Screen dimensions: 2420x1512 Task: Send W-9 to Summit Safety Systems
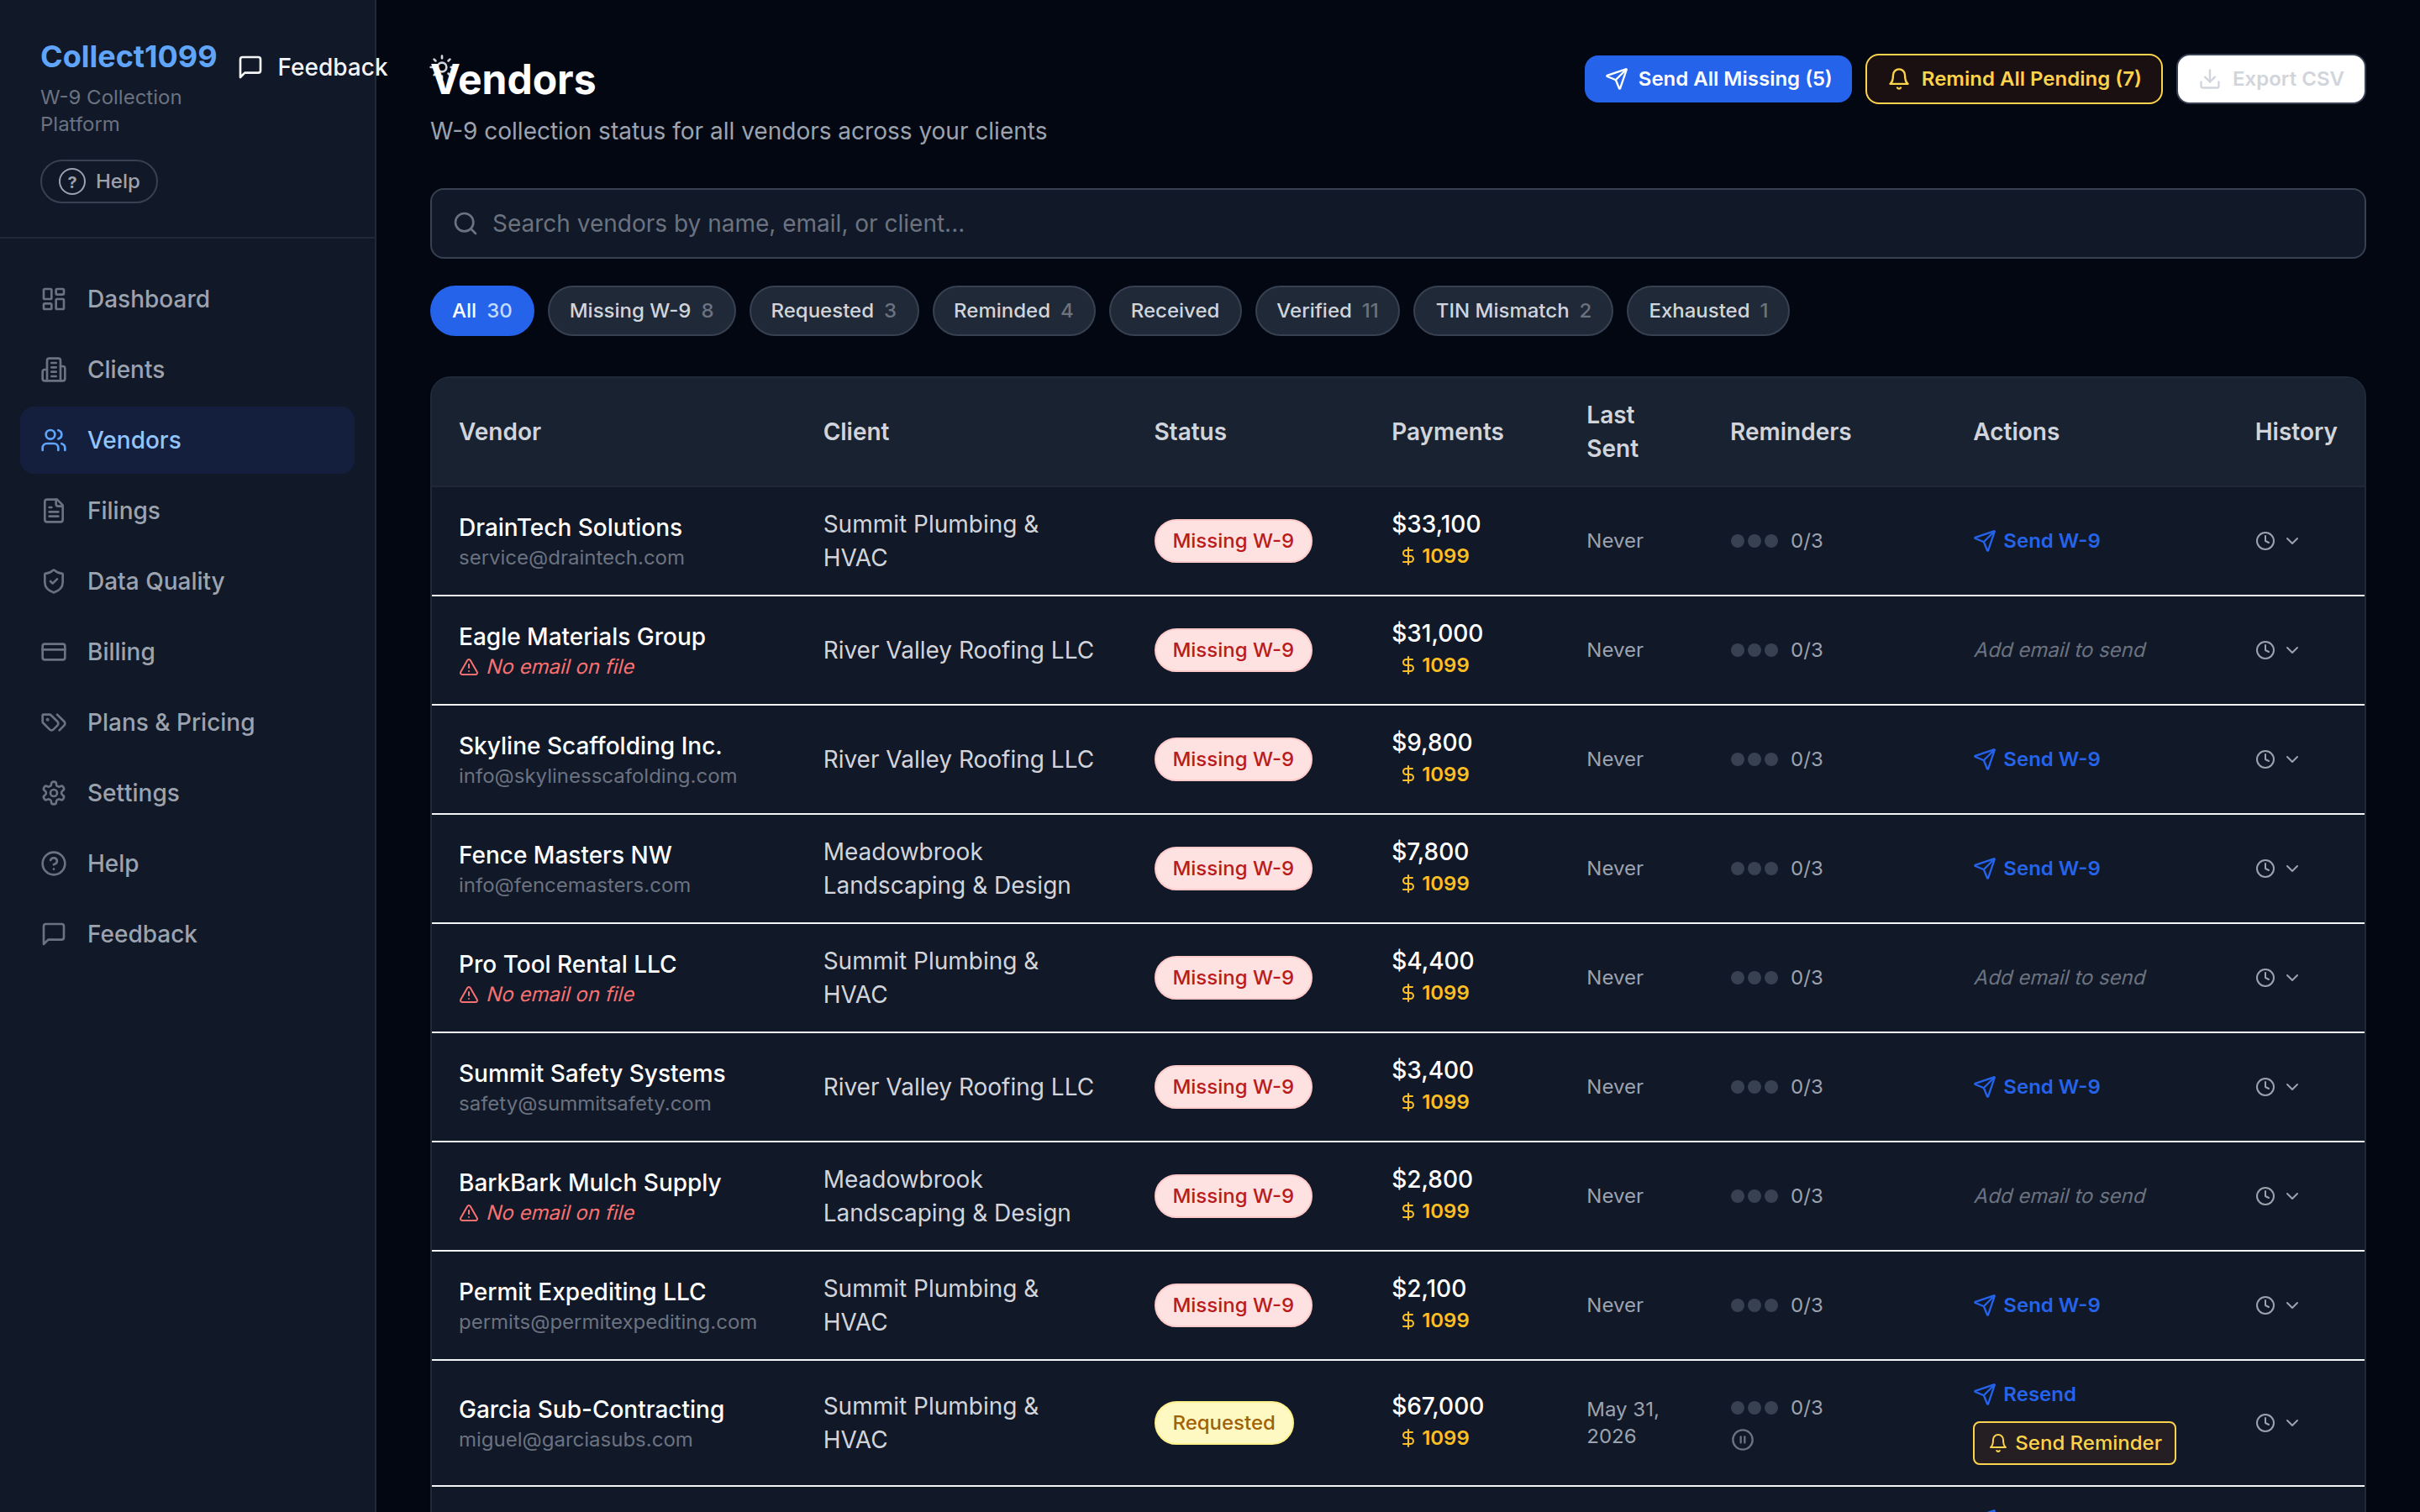click(x=2036, y=1087)
